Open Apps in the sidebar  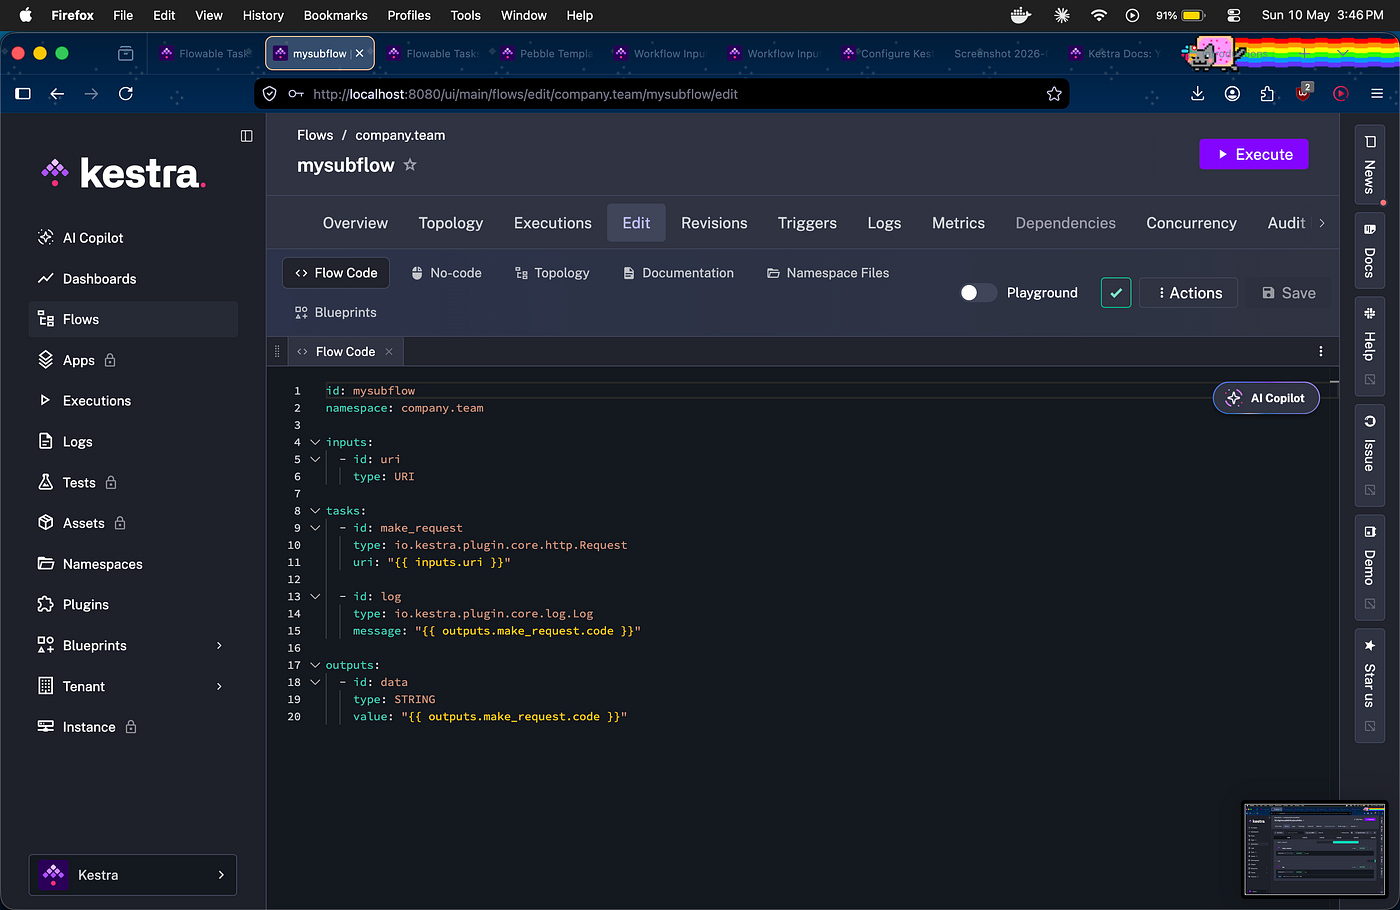[133, 360]
